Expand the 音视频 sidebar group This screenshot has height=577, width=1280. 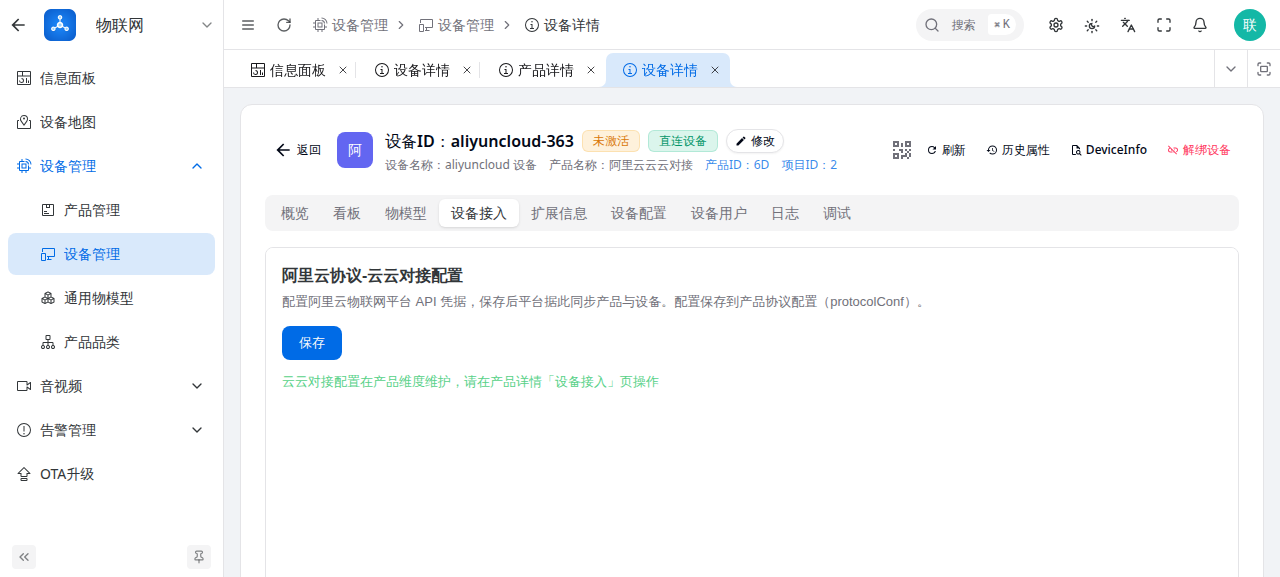coord(111,386)
